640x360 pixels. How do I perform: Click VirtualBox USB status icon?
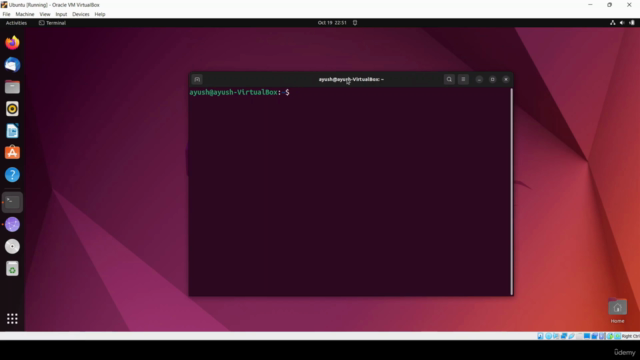click(x=571, y=336)
